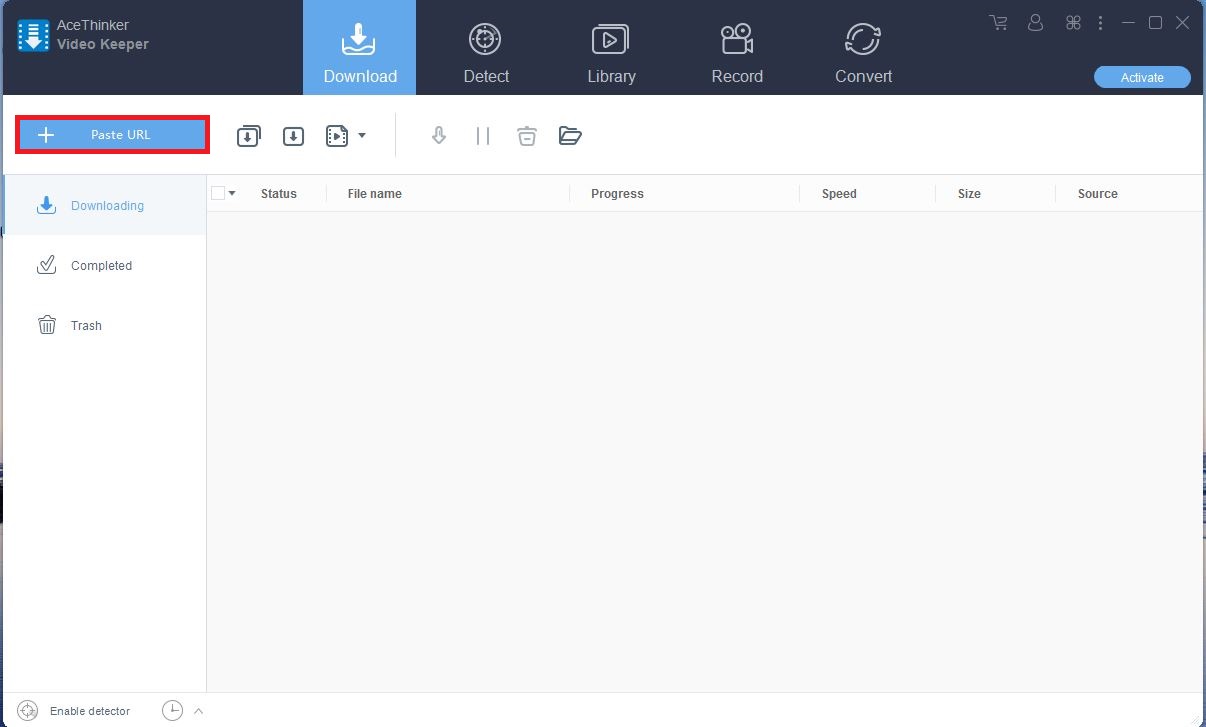Click the Speed column header
Viewport: 1206px width, 727px height.
(839, 194)
